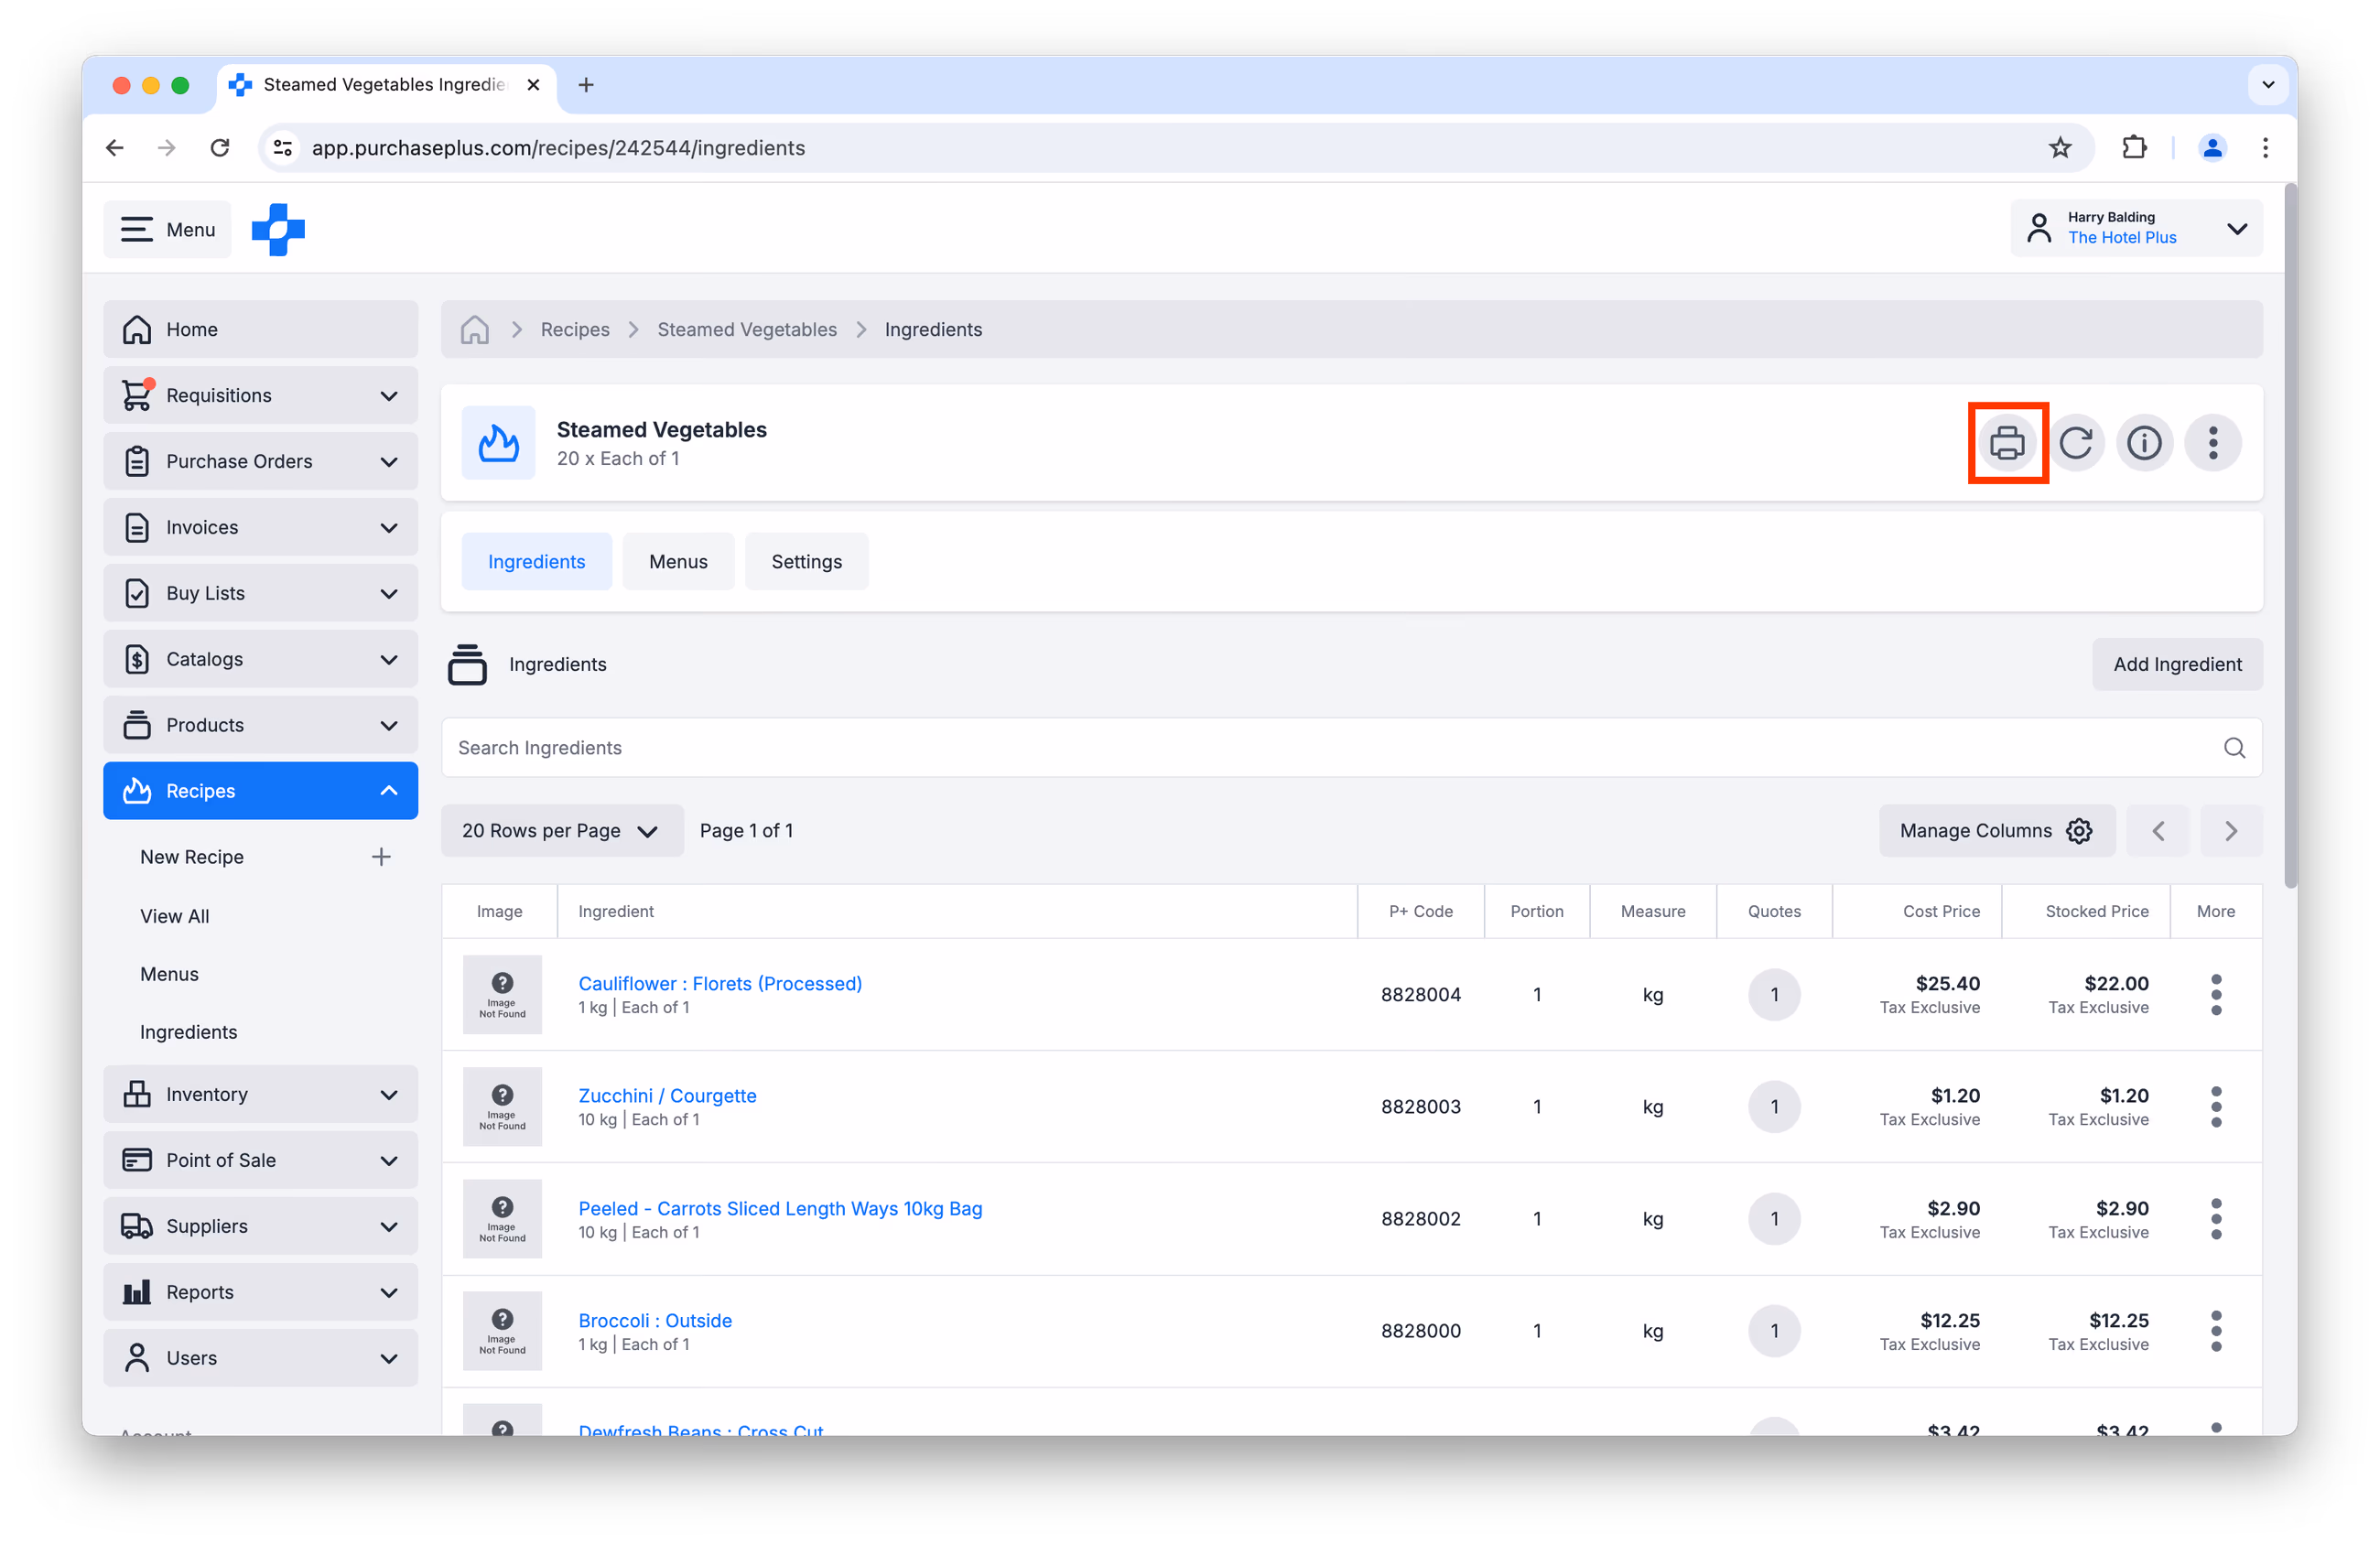
Task: Click the print recipe icon
Action: tap(2007, 443)
